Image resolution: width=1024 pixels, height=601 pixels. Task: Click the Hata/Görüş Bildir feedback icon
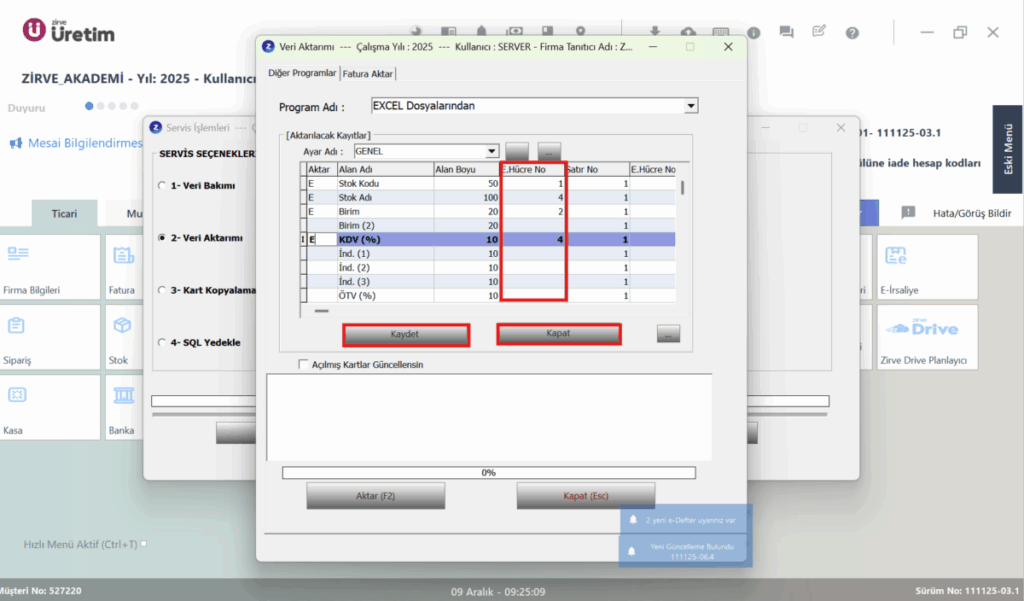coord(908,212)
